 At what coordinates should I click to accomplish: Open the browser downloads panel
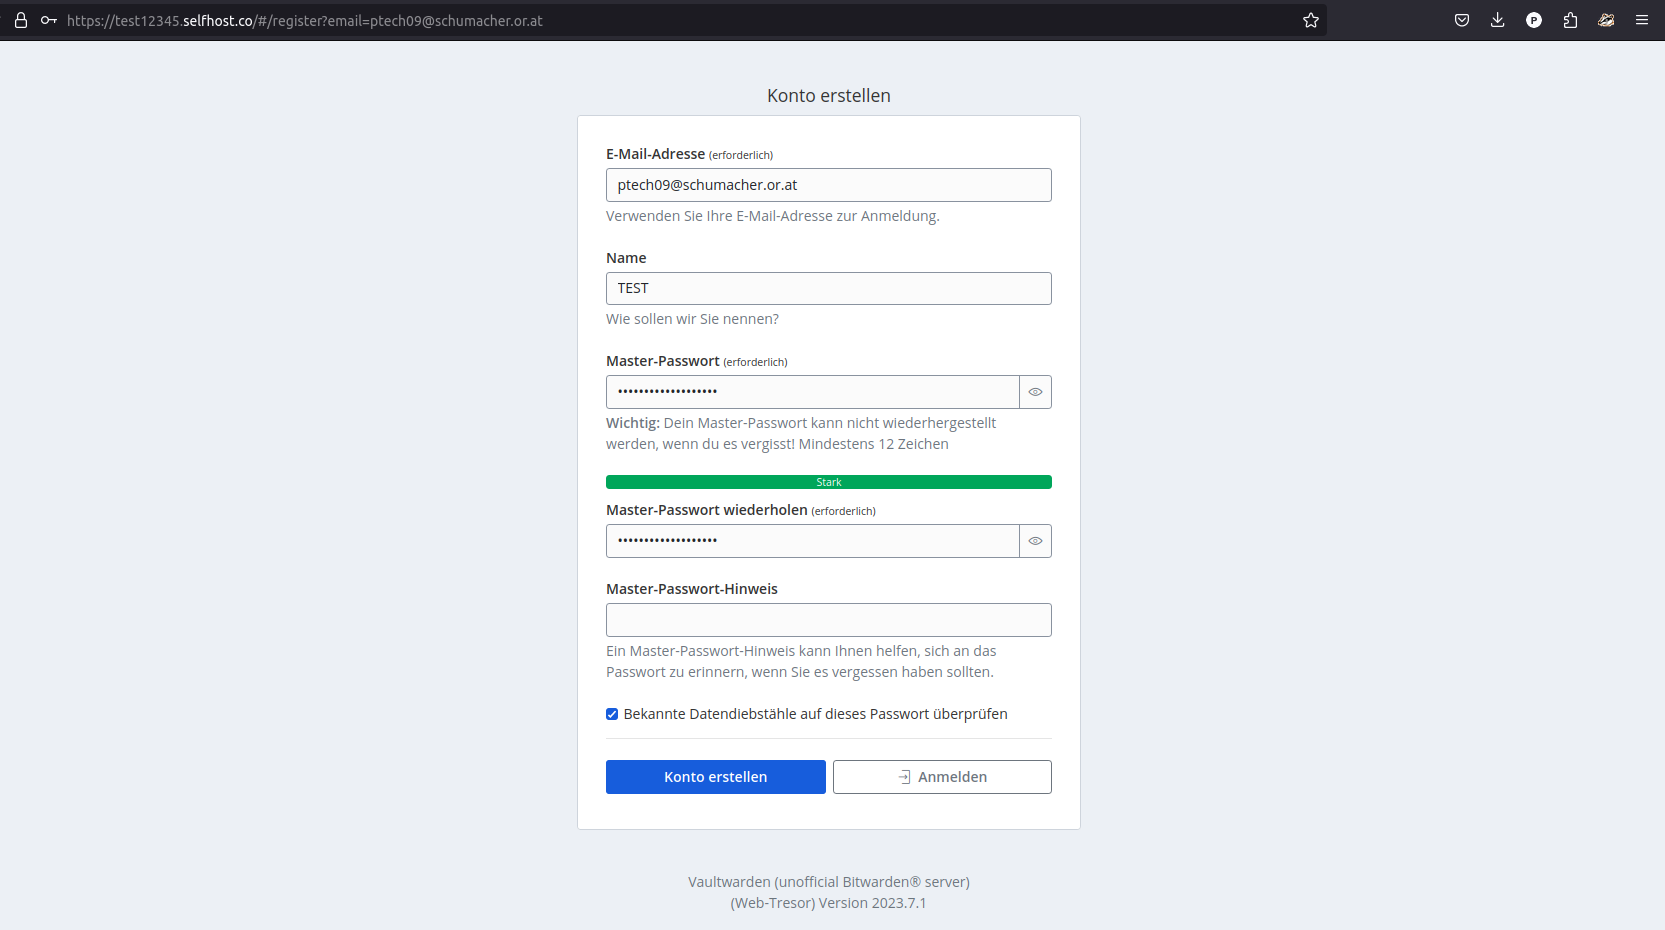click(x=1497, y=20)
